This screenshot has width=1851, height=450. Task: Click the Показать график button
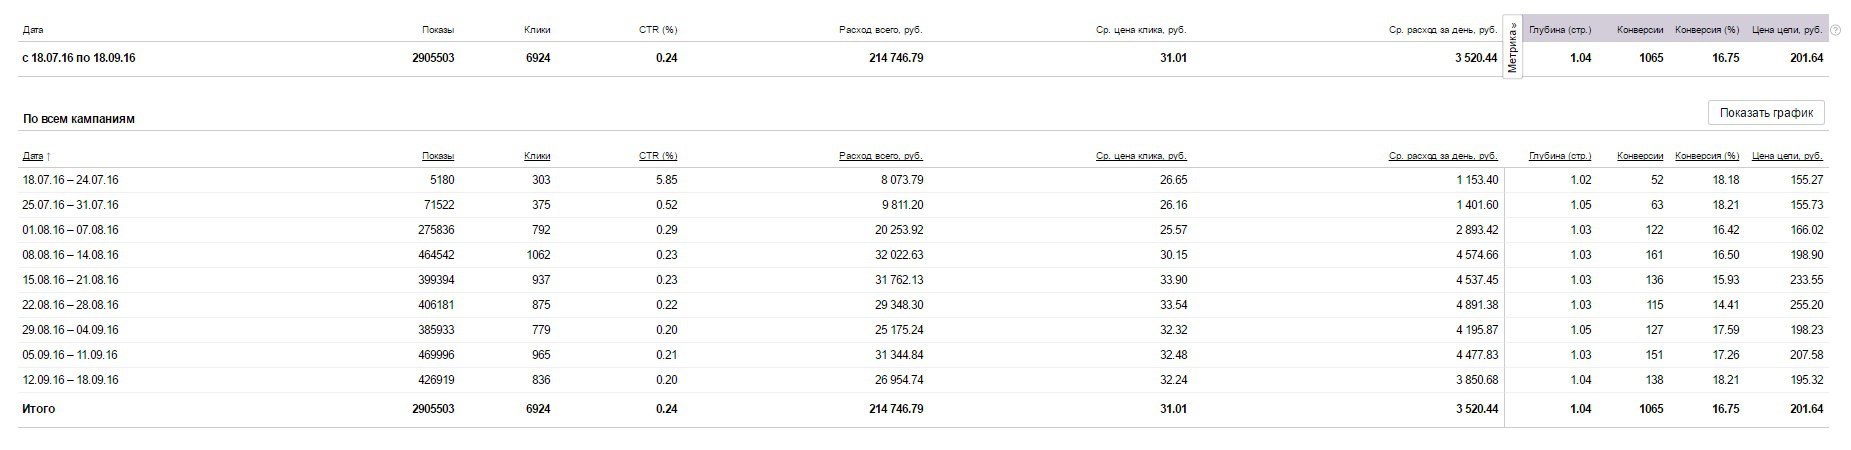click(x=1766, y=113)
